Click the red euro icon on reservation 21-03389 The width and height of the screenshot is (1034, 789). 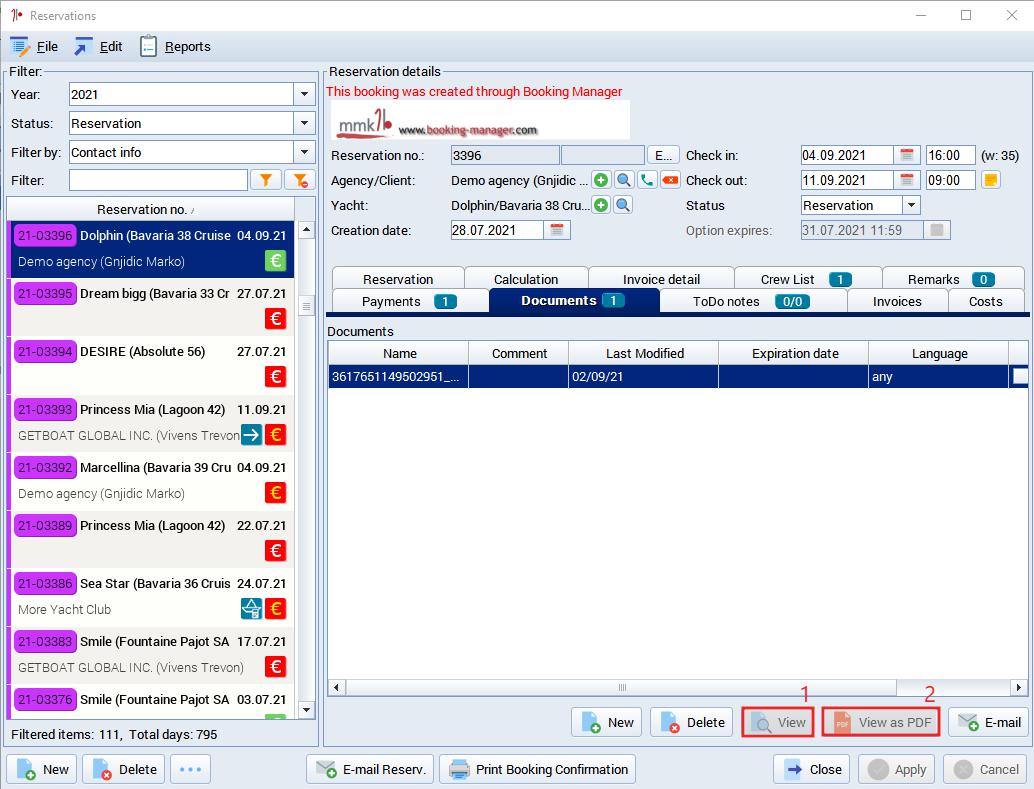click(276, 551)
